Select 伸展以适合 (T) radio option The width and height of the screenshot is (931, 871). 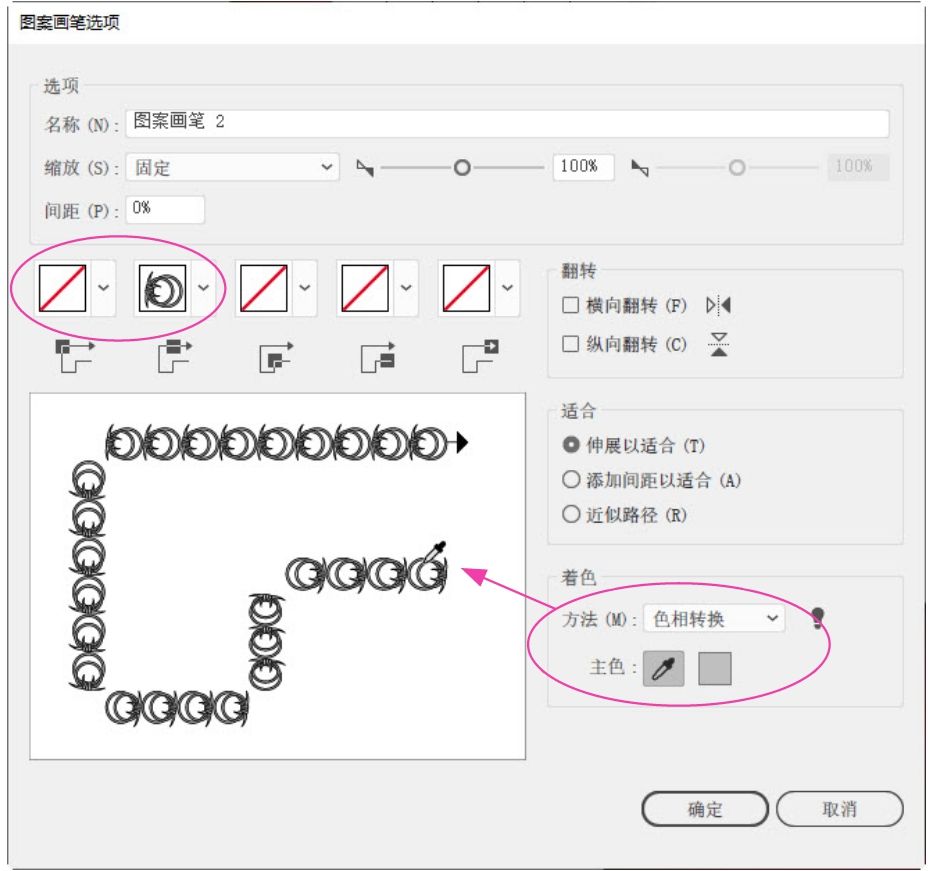(571, 445)
